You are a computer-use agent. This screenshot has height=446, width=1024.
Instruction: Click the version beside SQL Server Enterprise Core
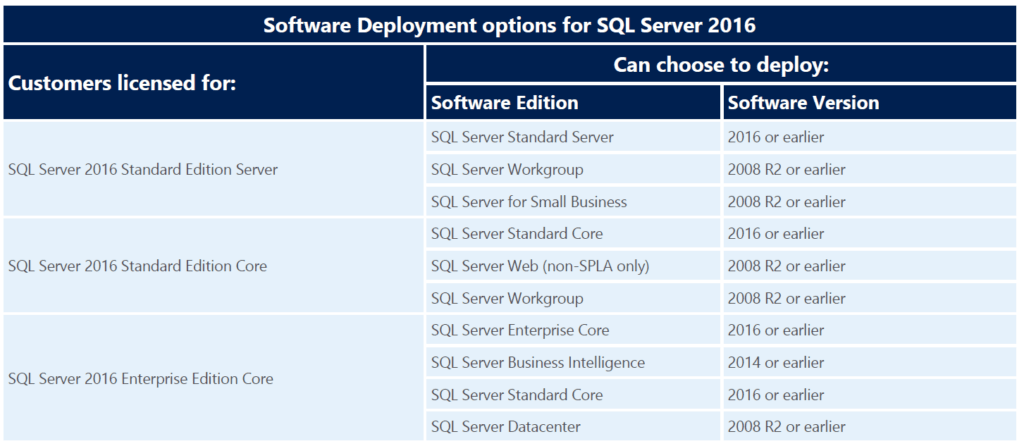[x=775, y=330]
